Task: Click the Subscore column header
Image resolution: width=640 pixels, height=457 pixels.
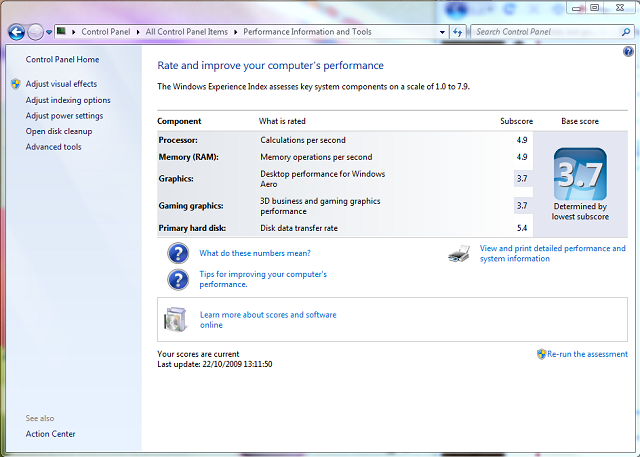Action: pyautogui.click(x=516, y=121)
